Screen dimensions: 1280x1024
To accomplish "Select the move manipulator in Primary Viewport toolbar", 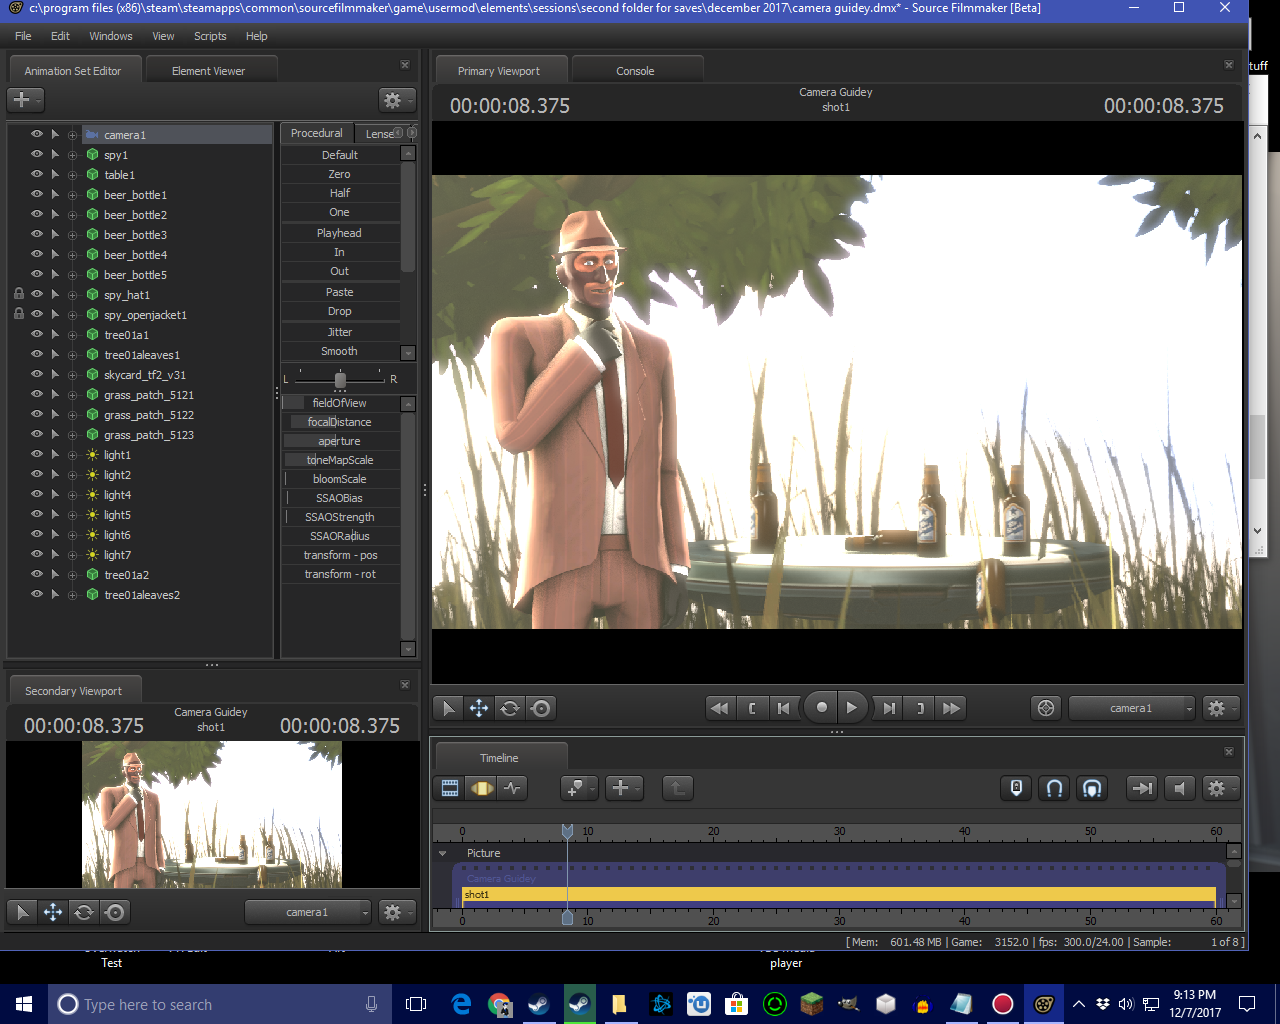I will [x=479, y=708].
